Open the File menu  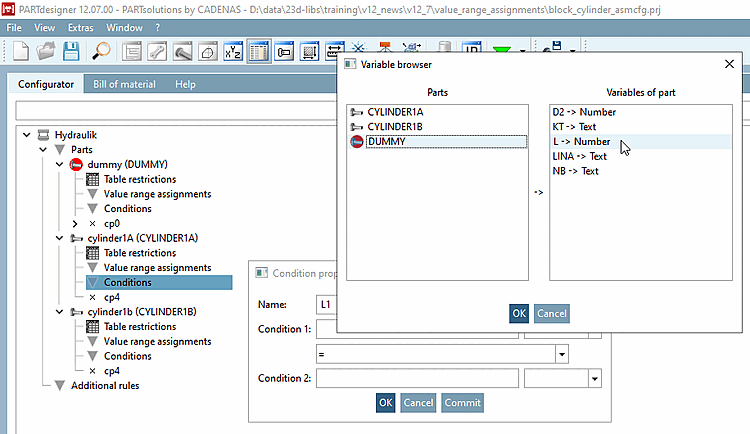pyautogui.click(x=14, y=28)
